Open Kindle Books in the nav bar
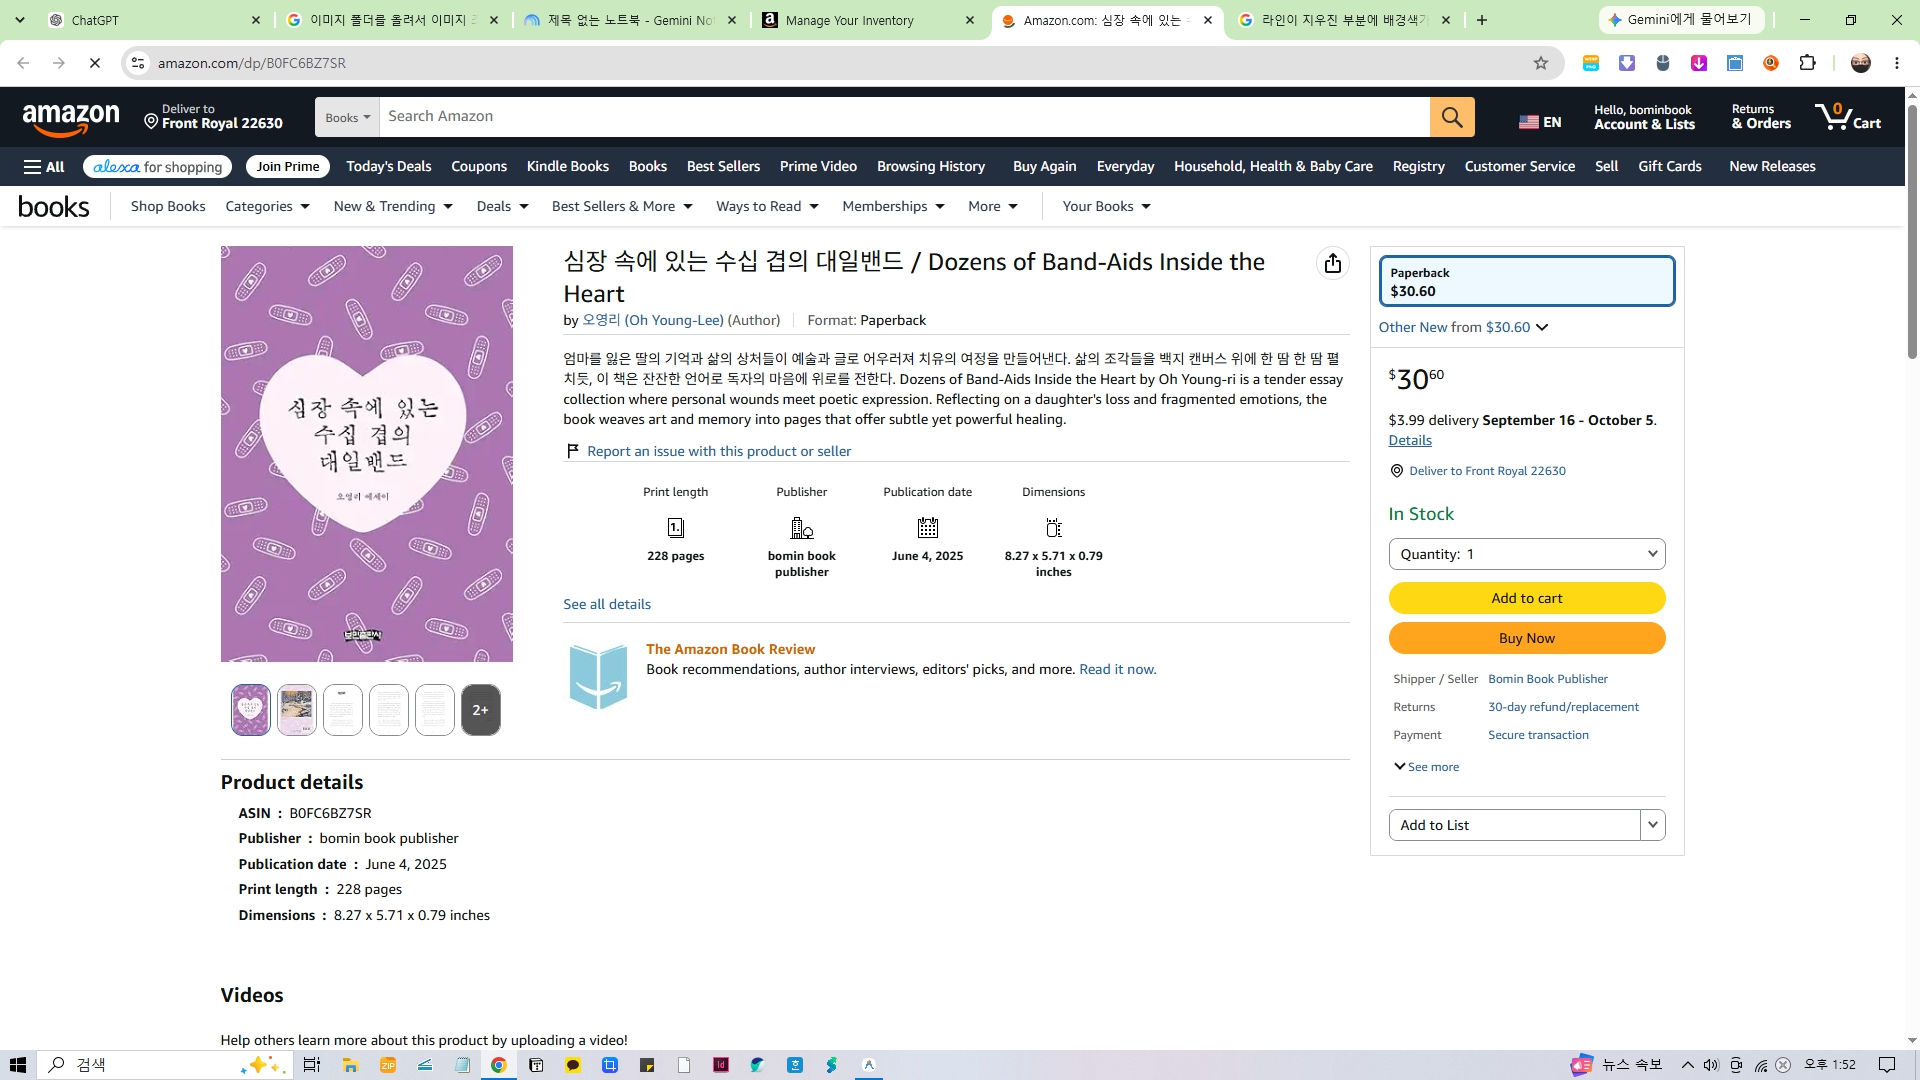 [568, 167]
